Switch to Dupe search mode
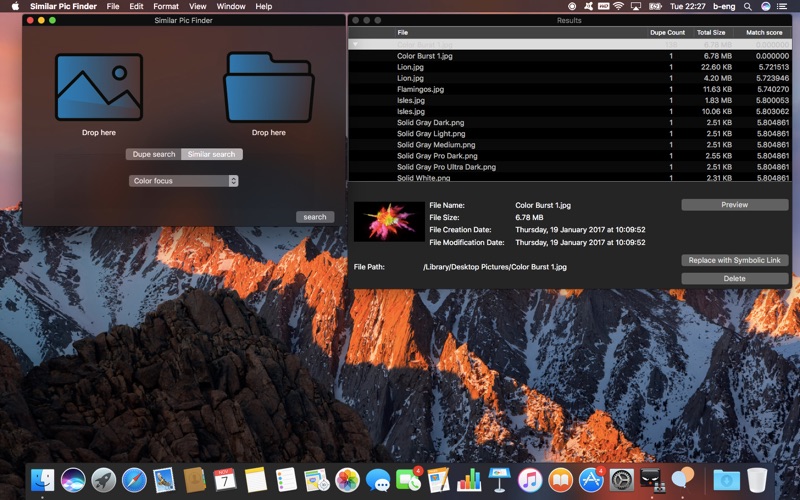800x500 pixels. [154, 154]
